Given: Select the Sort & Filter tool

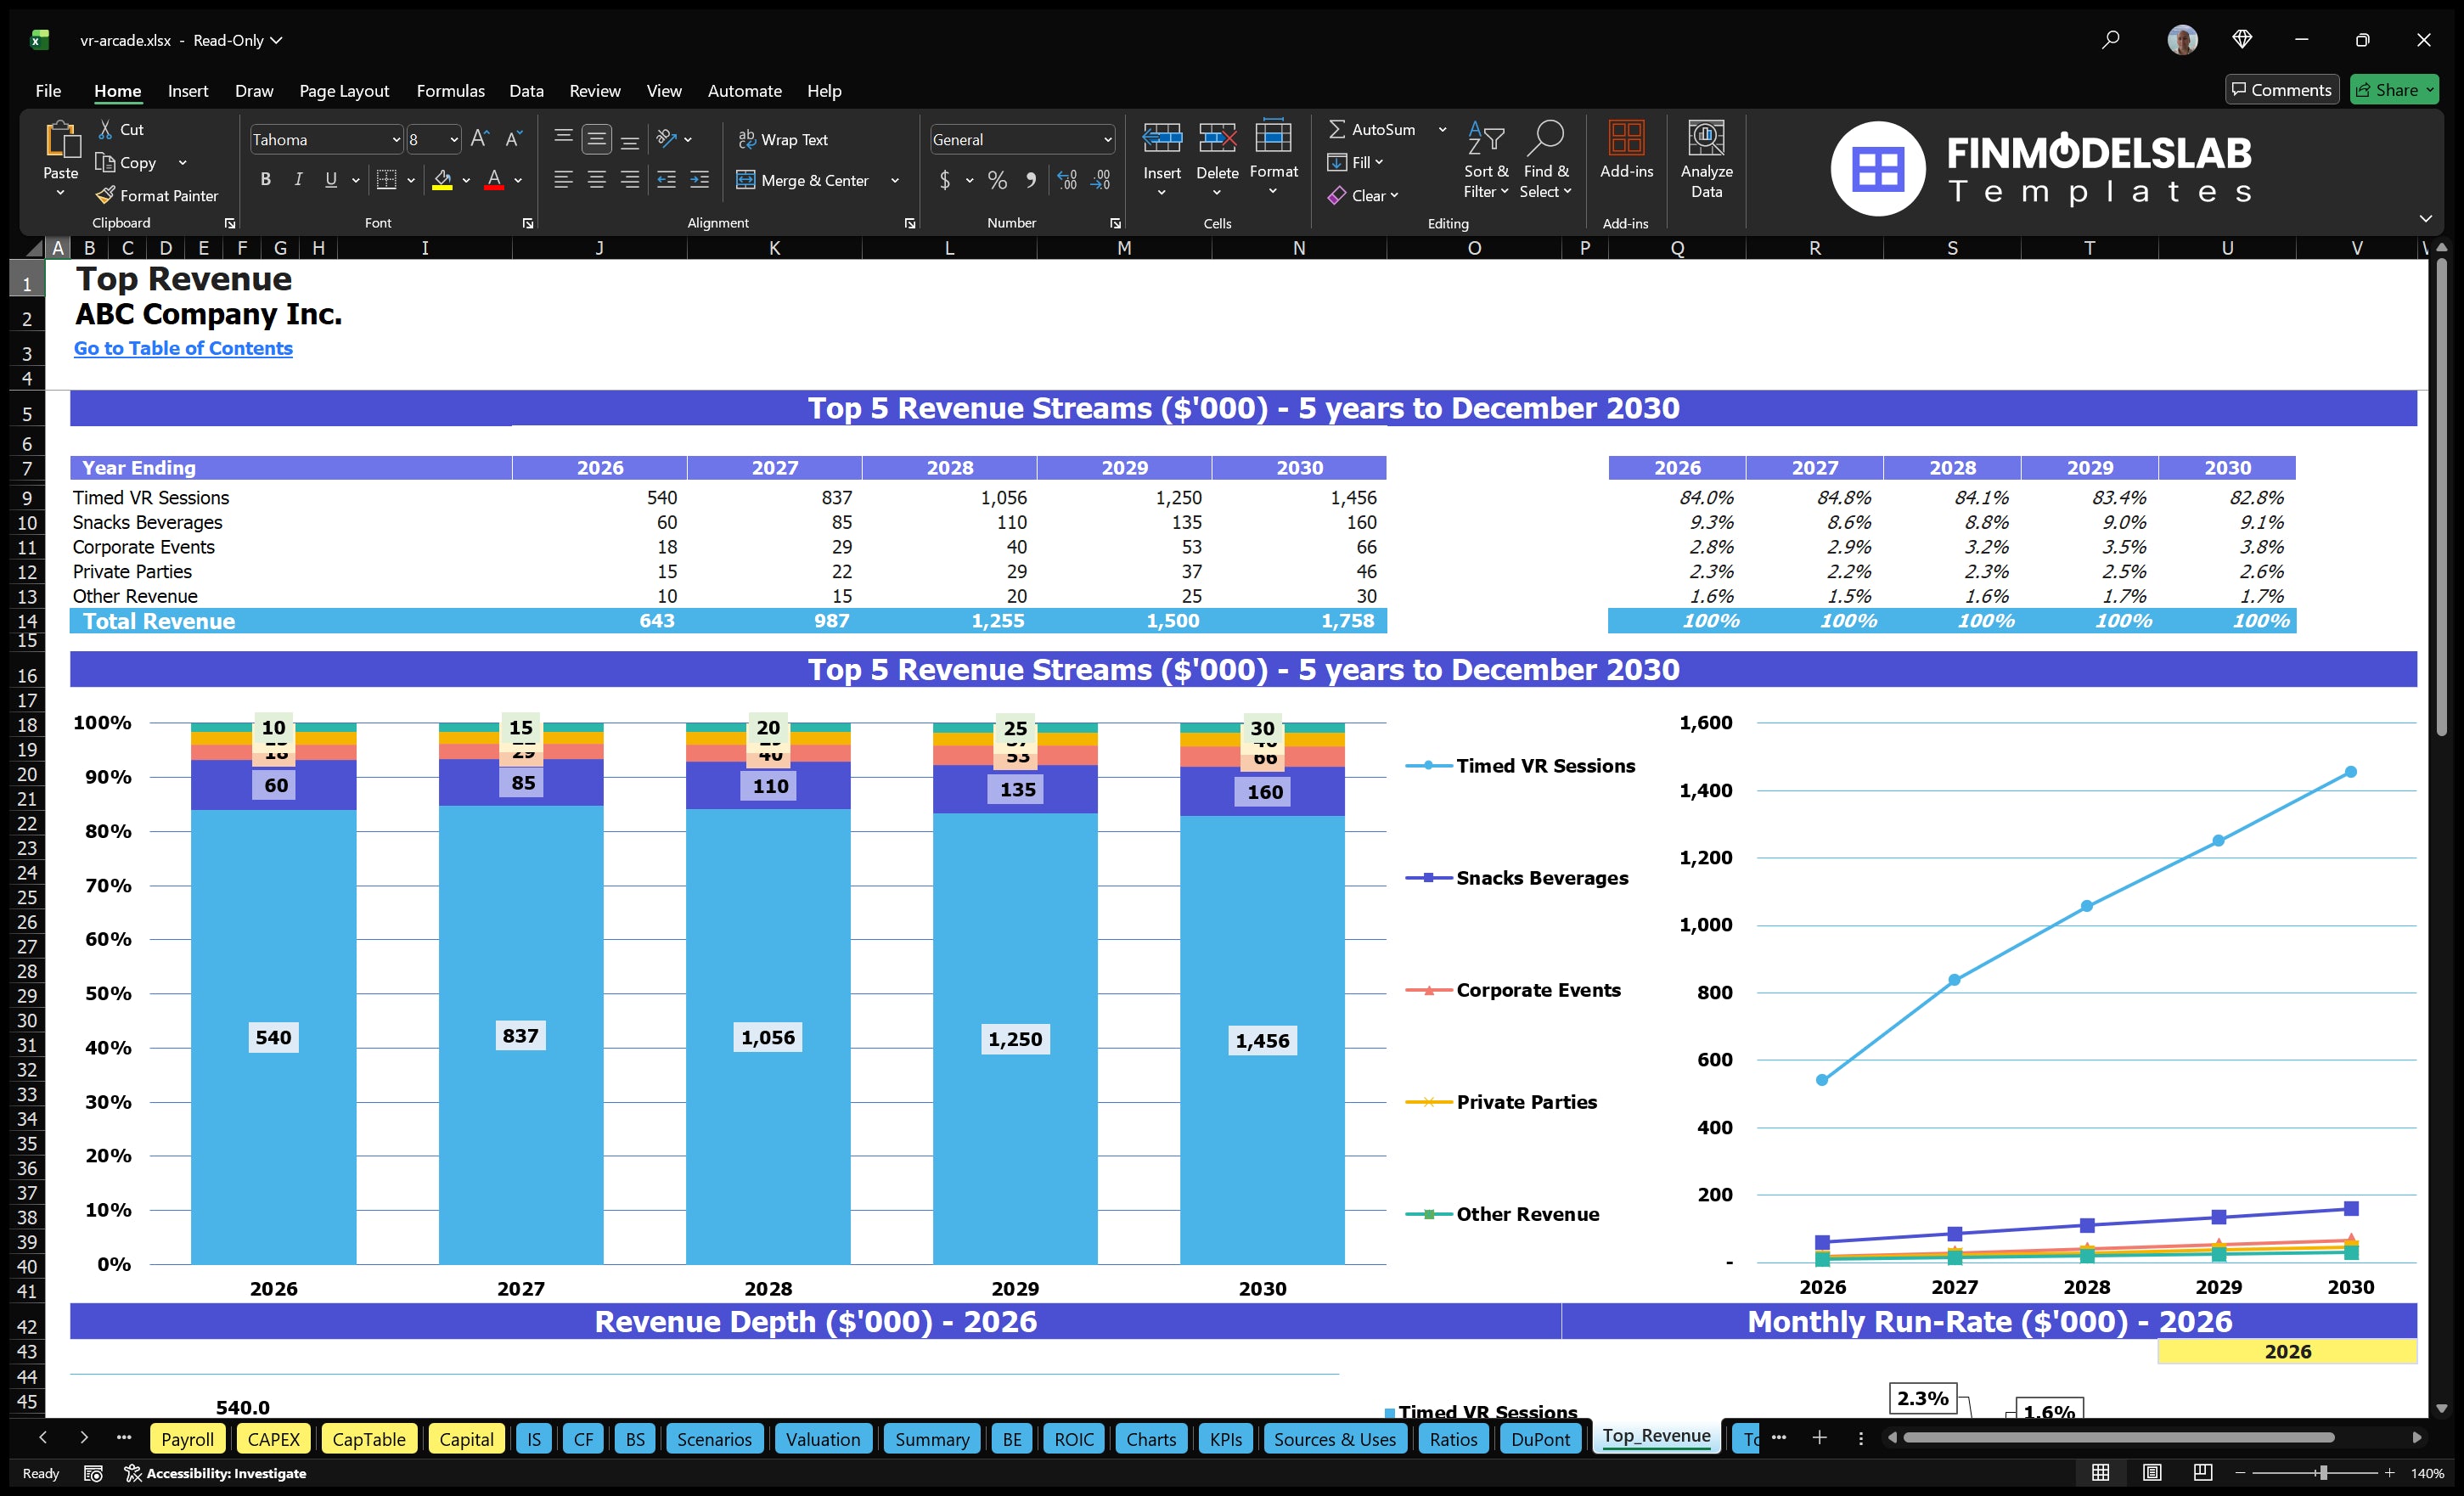Looking at the screenshot, I should pos(1486,160).
